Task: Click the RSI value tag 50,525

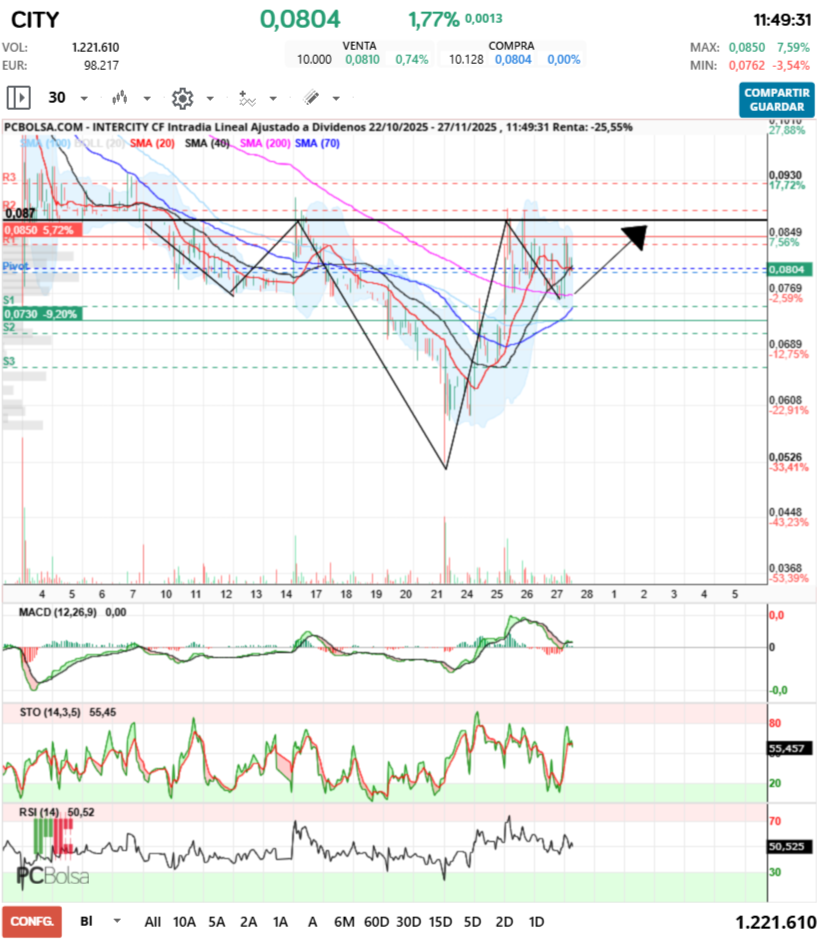Action: tap(790, 847)
